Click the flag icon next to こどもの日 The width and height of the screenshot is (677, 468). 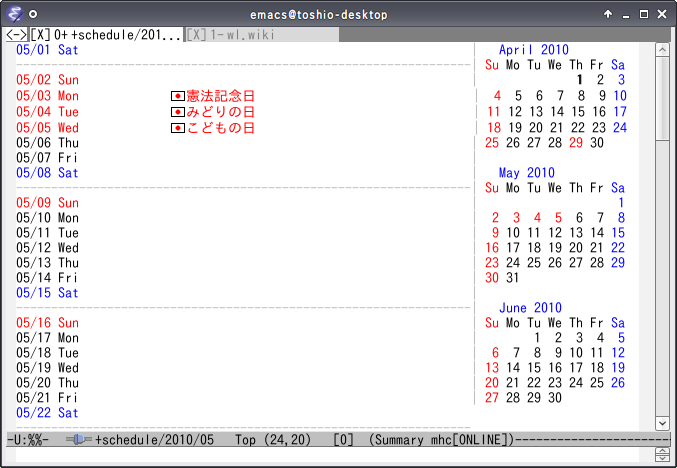(178, 128)
